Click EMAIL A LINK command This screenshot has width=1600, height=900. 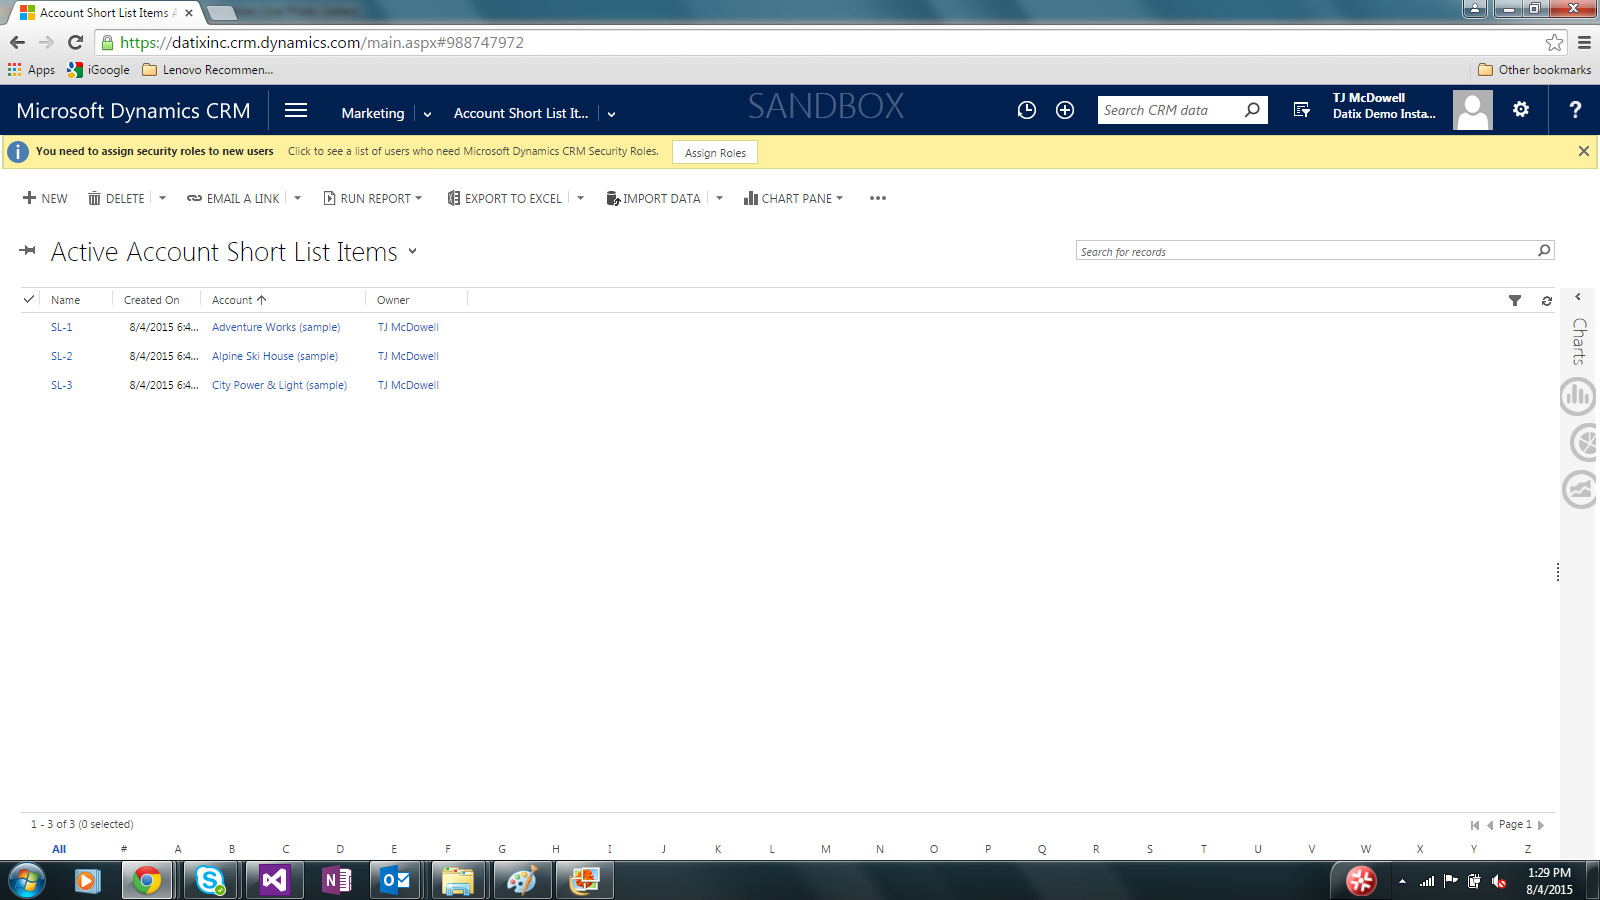233,198
